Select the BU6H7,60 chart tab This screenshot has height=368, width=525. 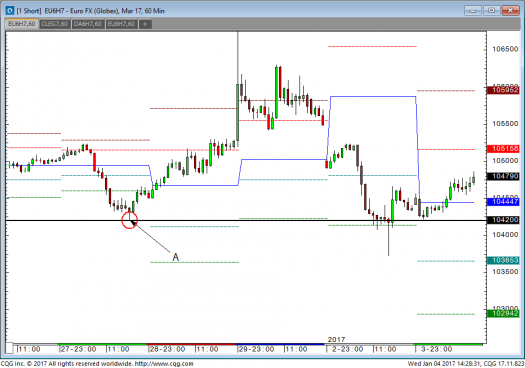pyautogui.click(x=122, y=24)
